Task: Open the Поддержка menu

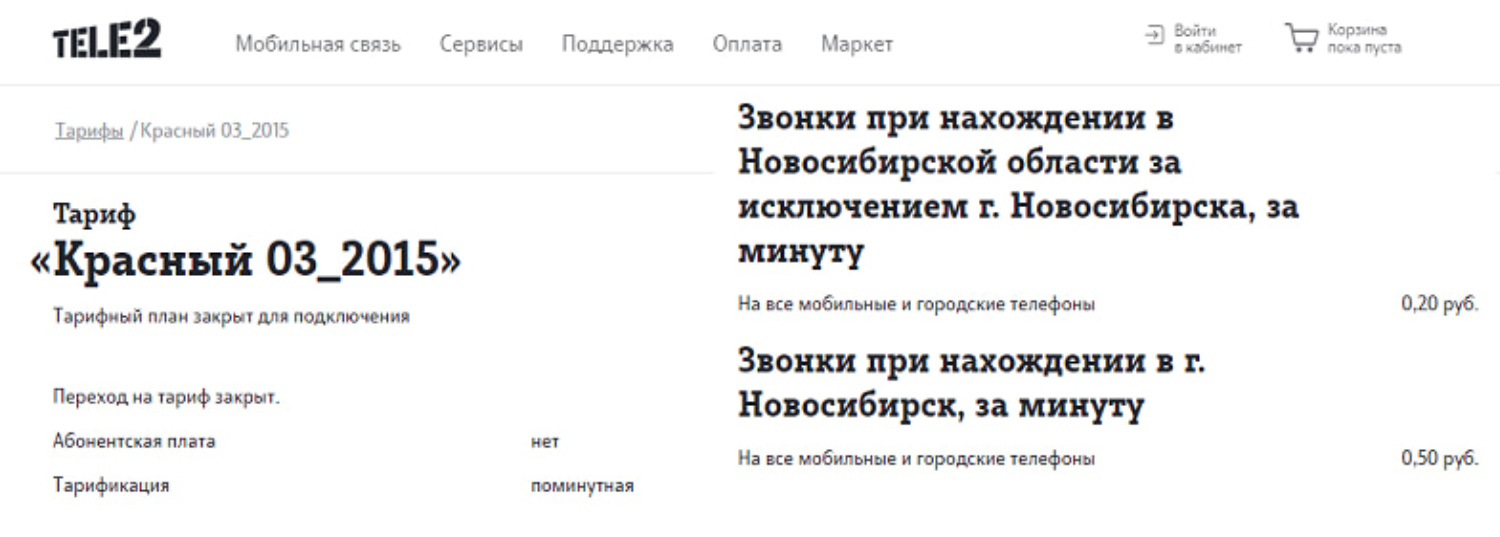Action: tap(617, 44)
